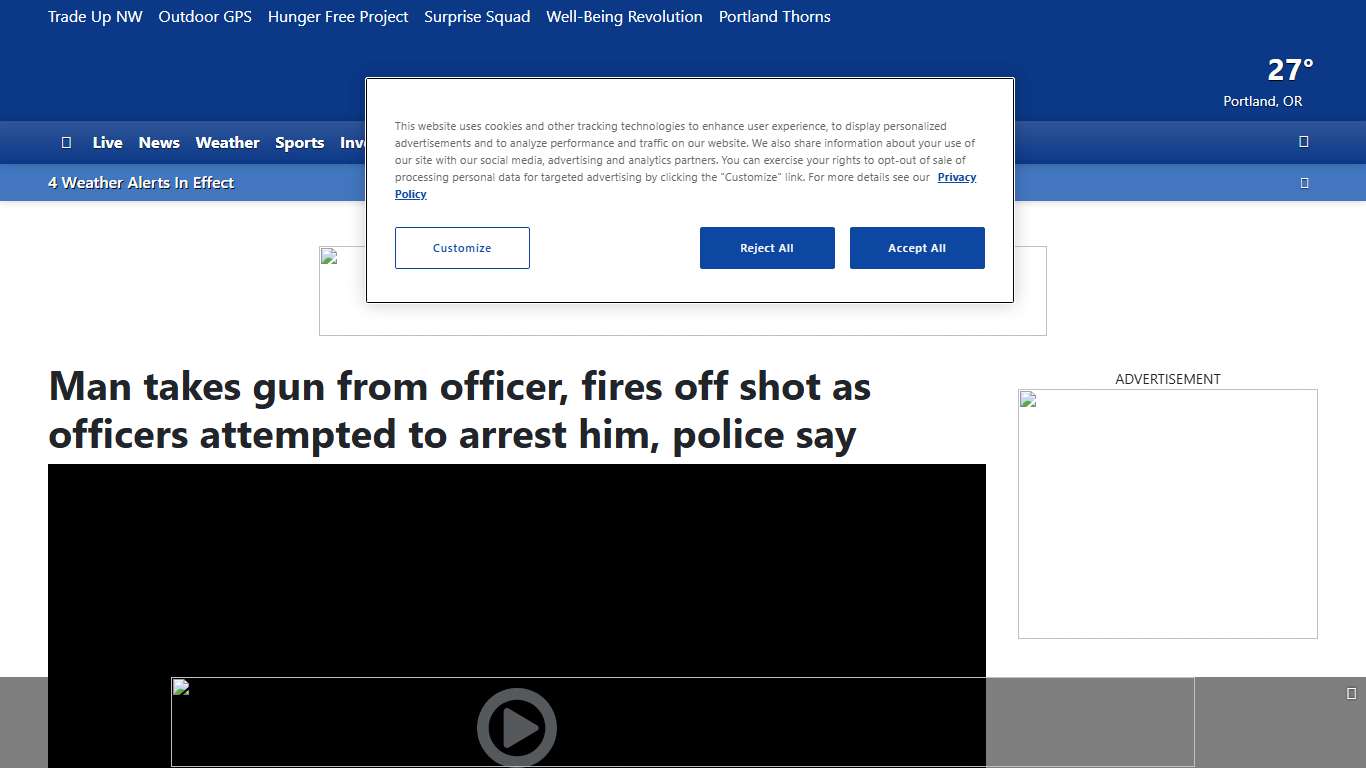Open the broken-image icon in the sidebar ad
The width and height of the screenshot is (1366, 768).
pos(1027,399)
